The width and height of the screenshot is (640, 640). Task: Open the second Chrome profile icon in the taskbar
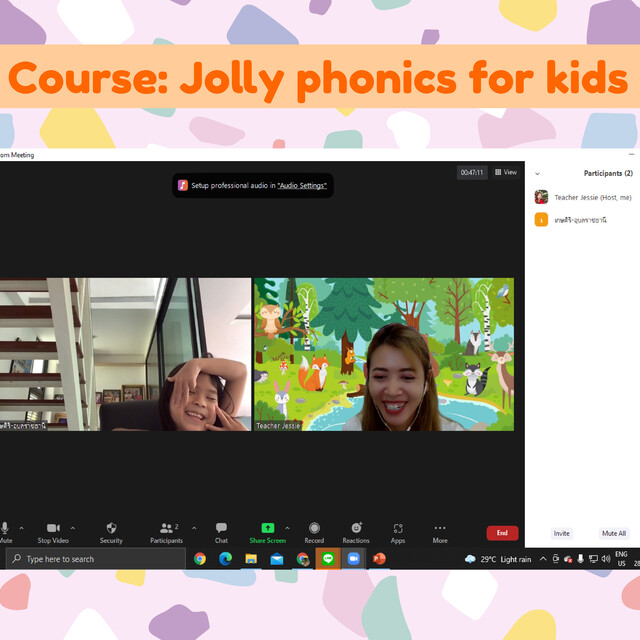(x=302, y=559)
